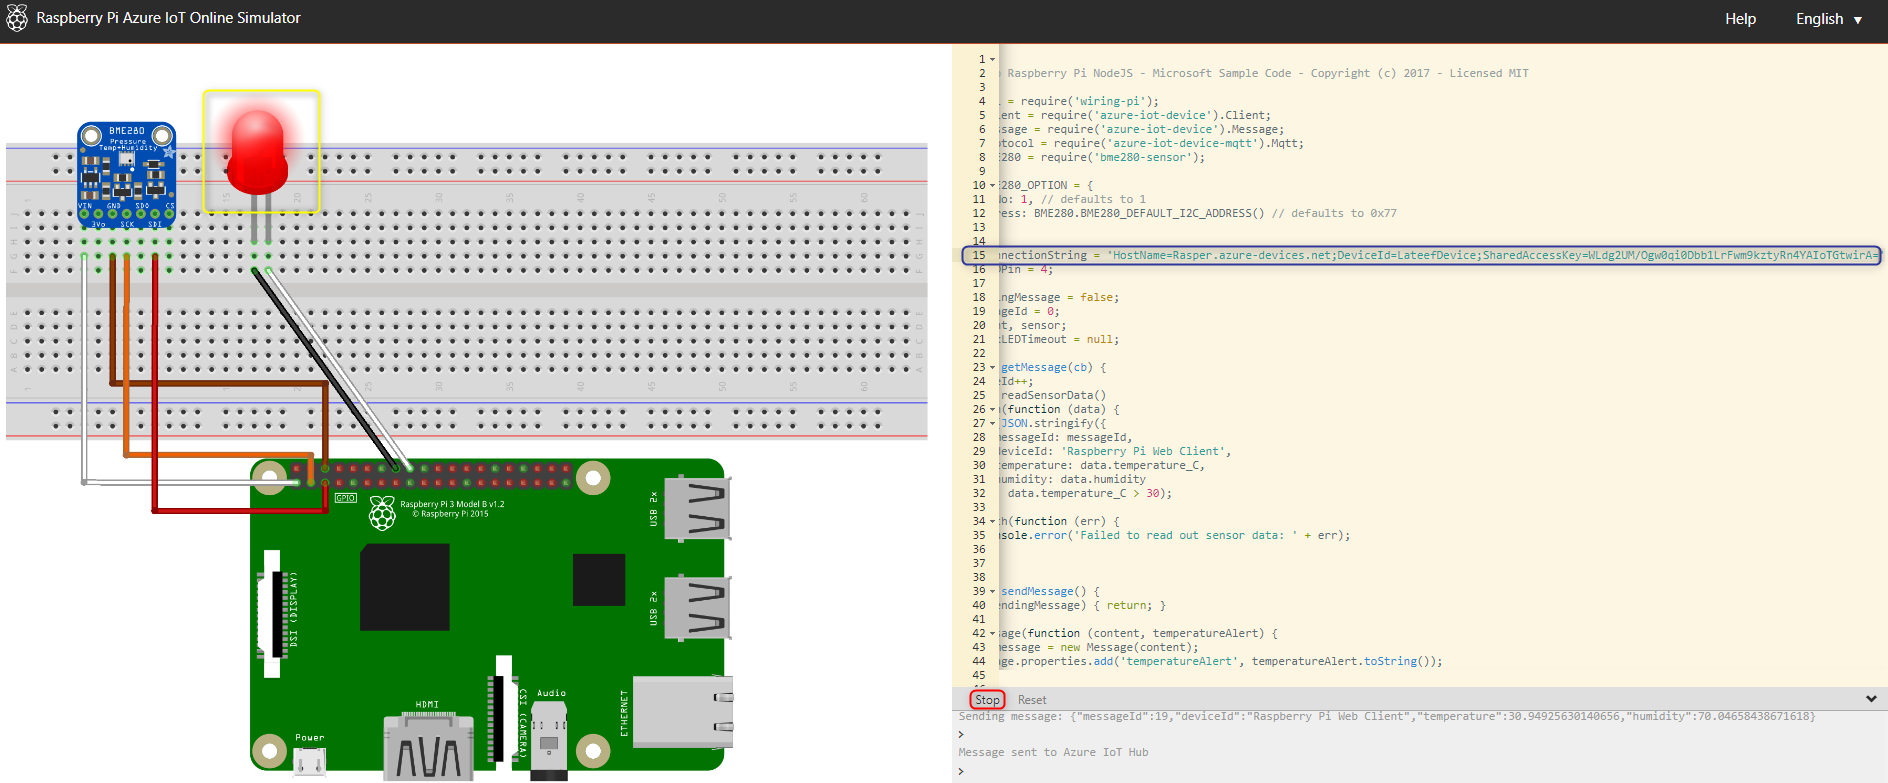
Task: Open the Help menu
Action: [x=1740, y=19]
